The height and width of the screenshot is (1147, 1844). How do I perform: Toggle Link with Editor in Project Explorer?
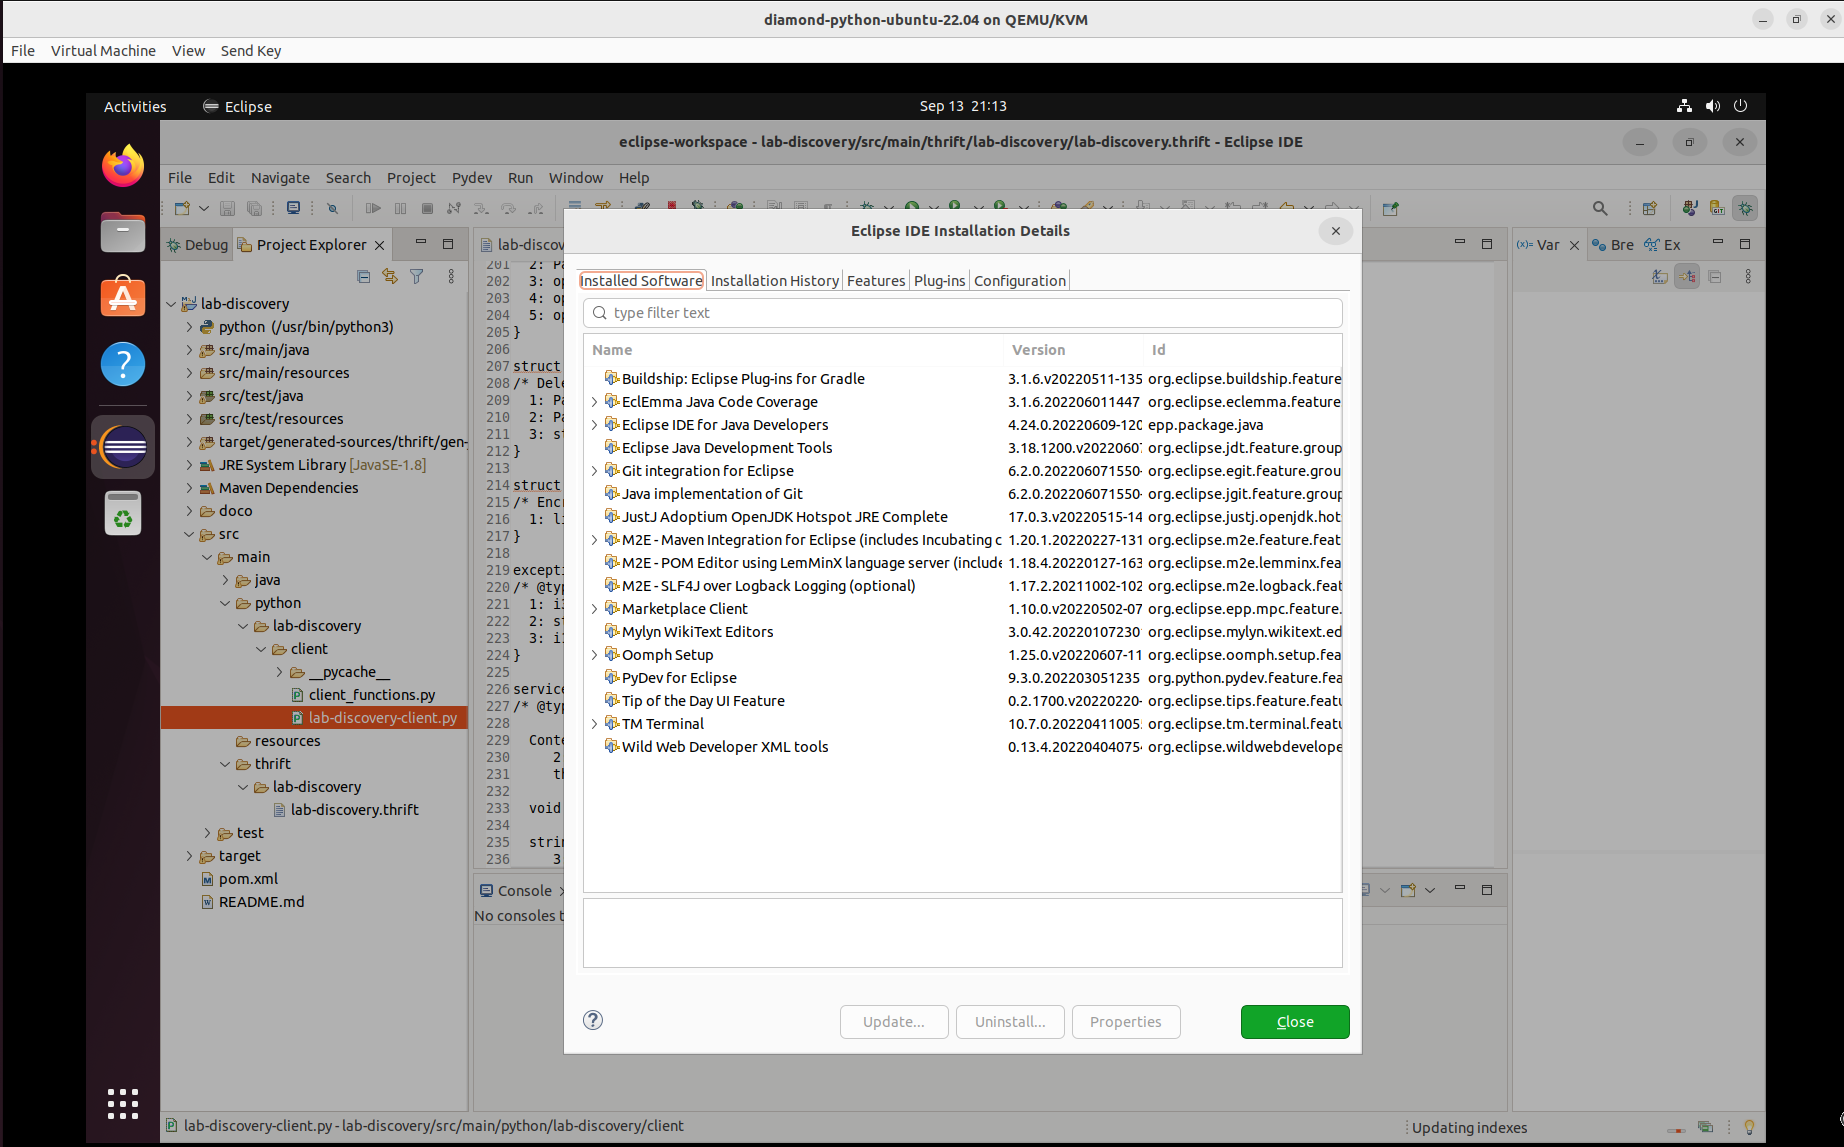pyautogui.click(x=390, y=276)
